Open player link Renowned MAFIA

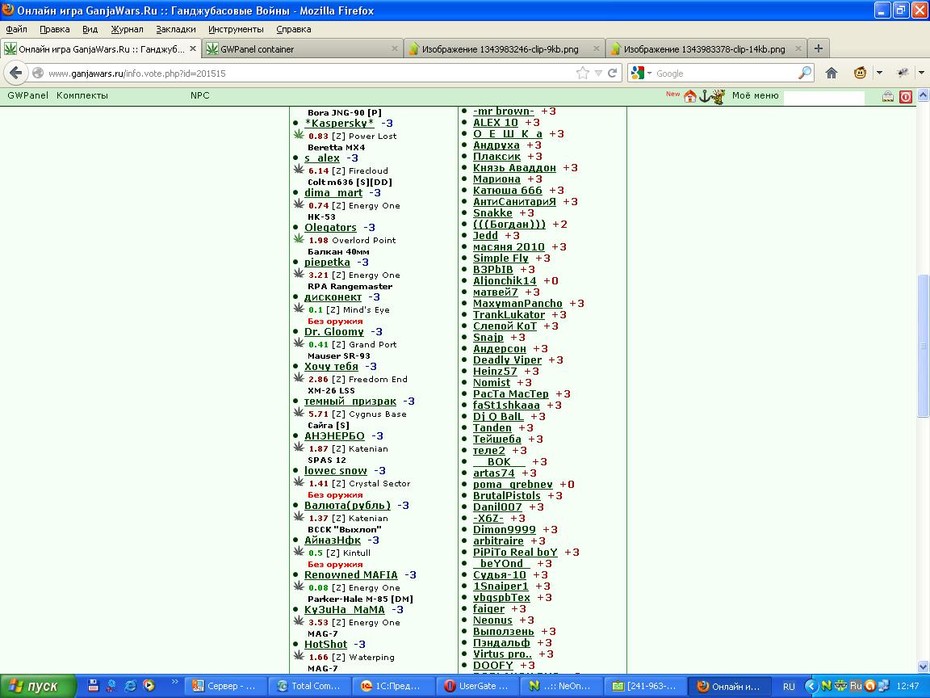(x=351, y=575)
